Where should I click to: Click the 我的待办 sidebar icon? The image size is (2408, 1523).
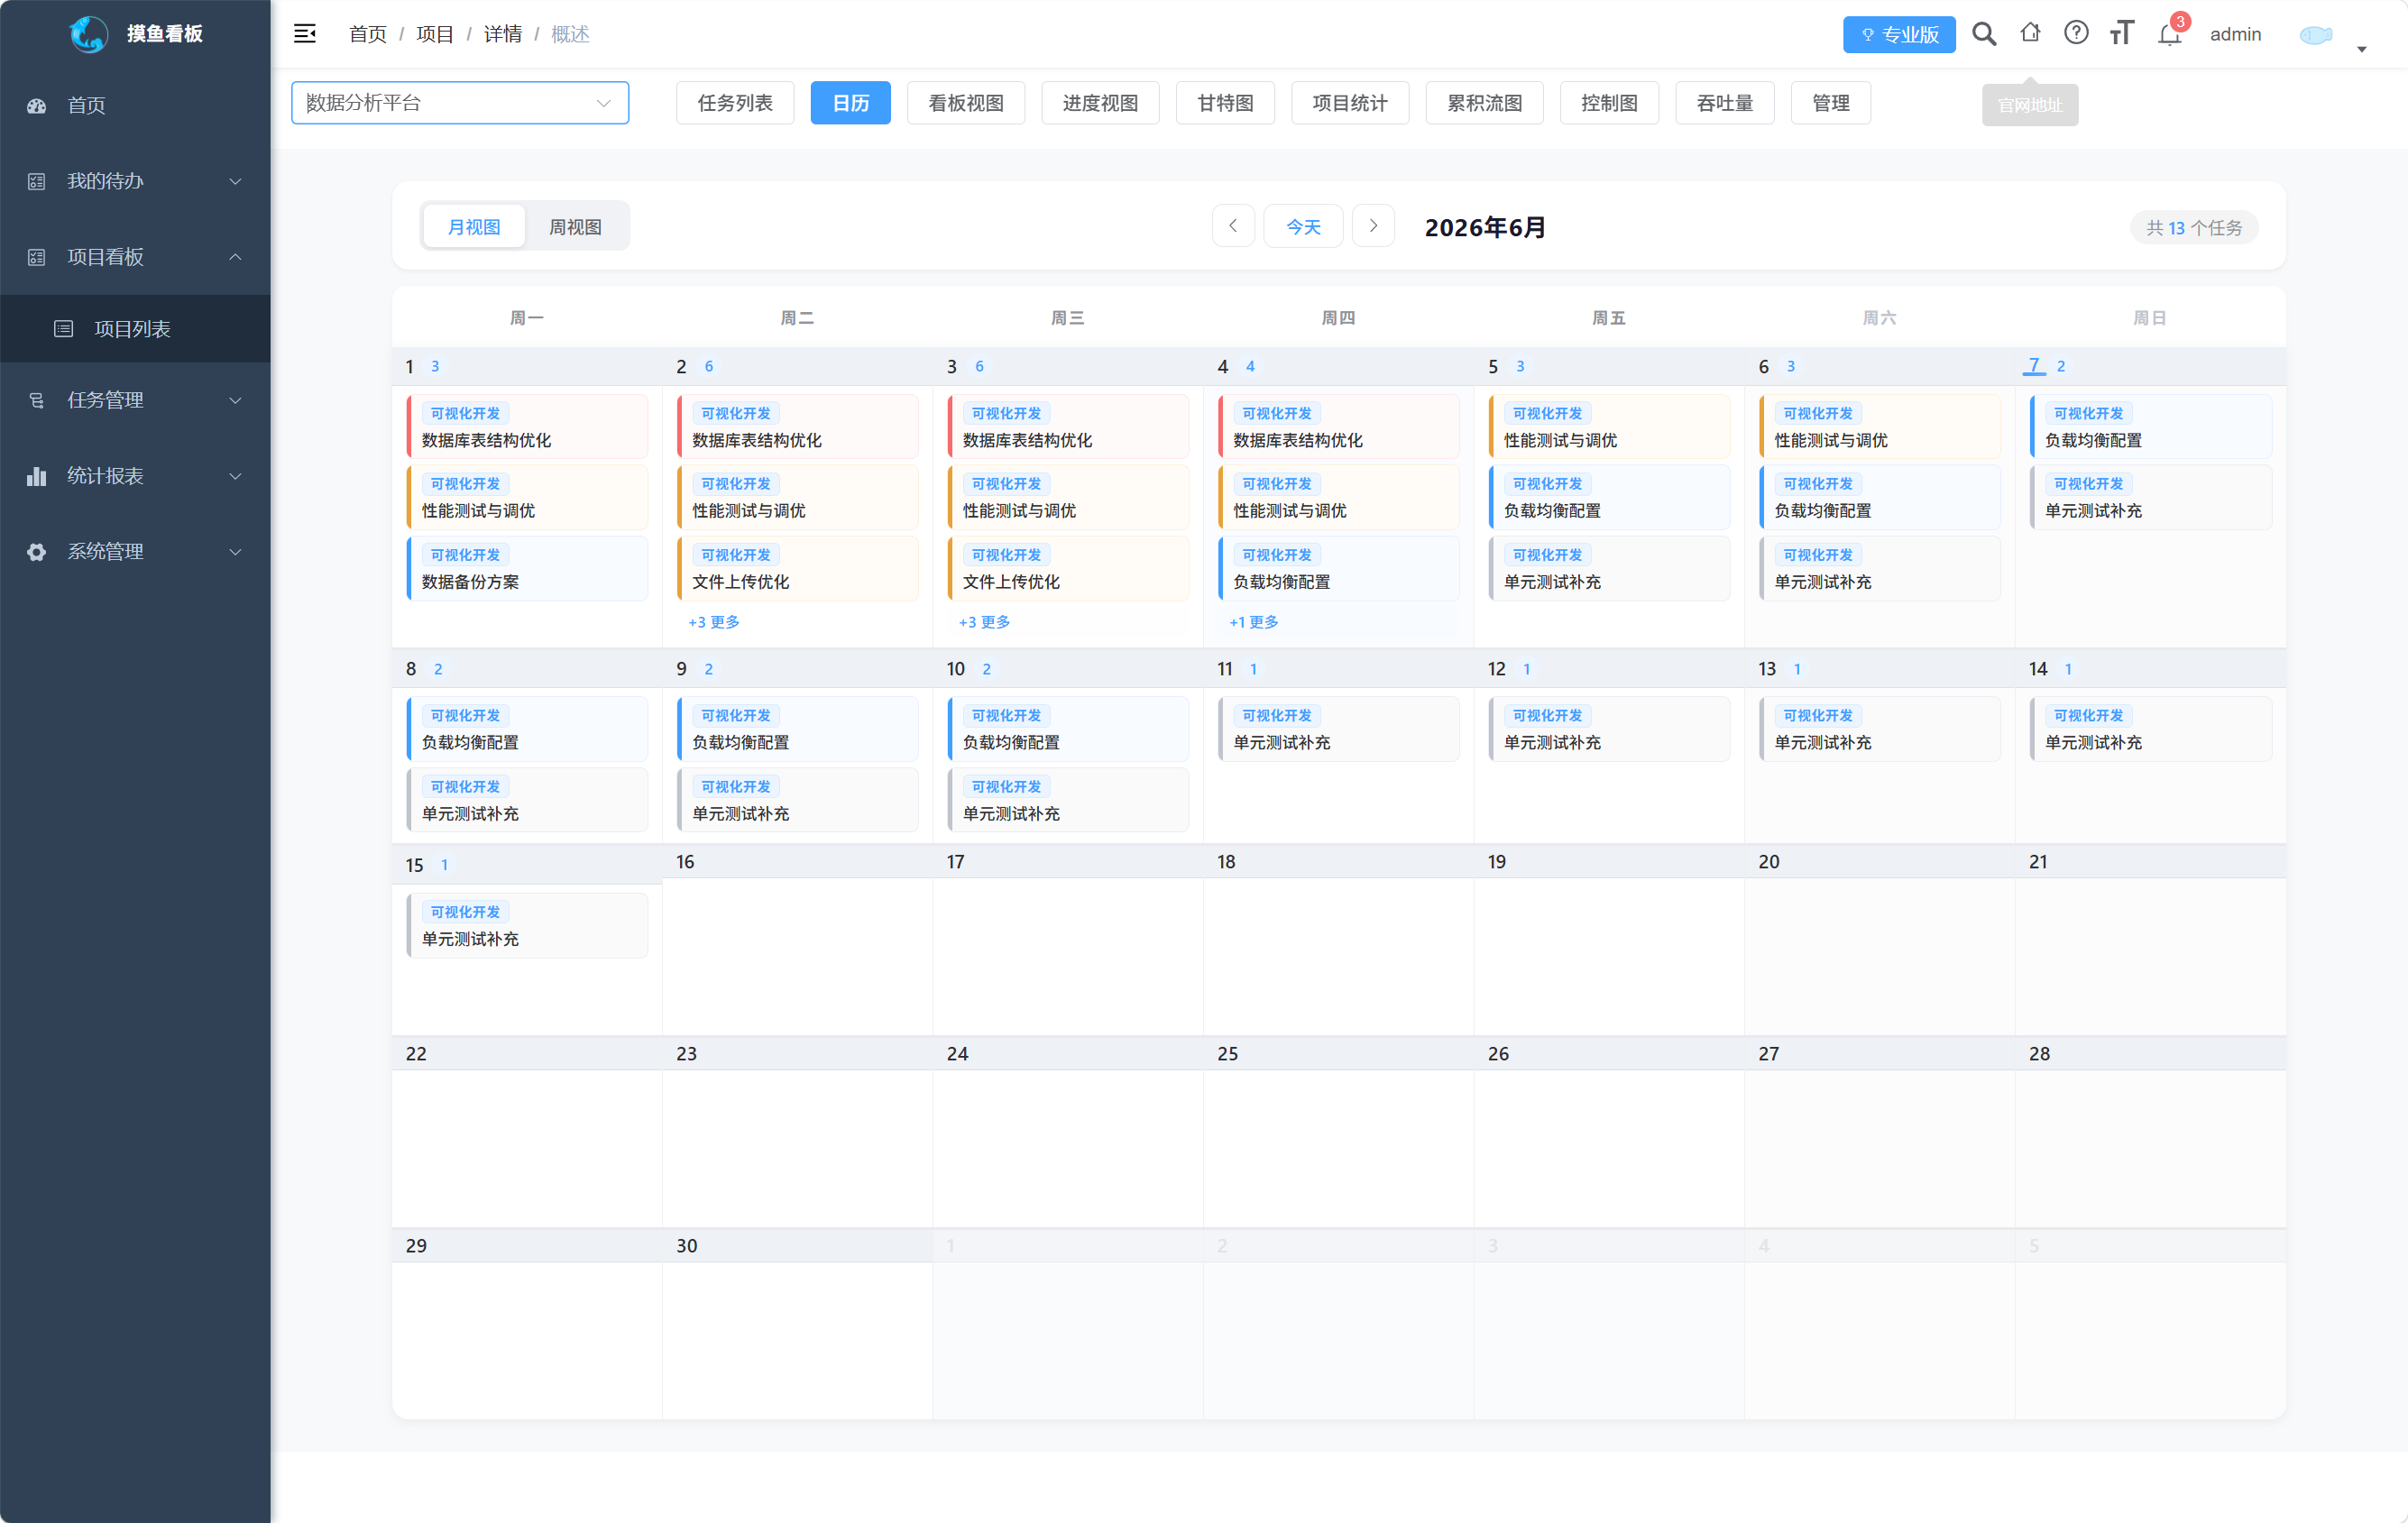click(x=37, y=181)
